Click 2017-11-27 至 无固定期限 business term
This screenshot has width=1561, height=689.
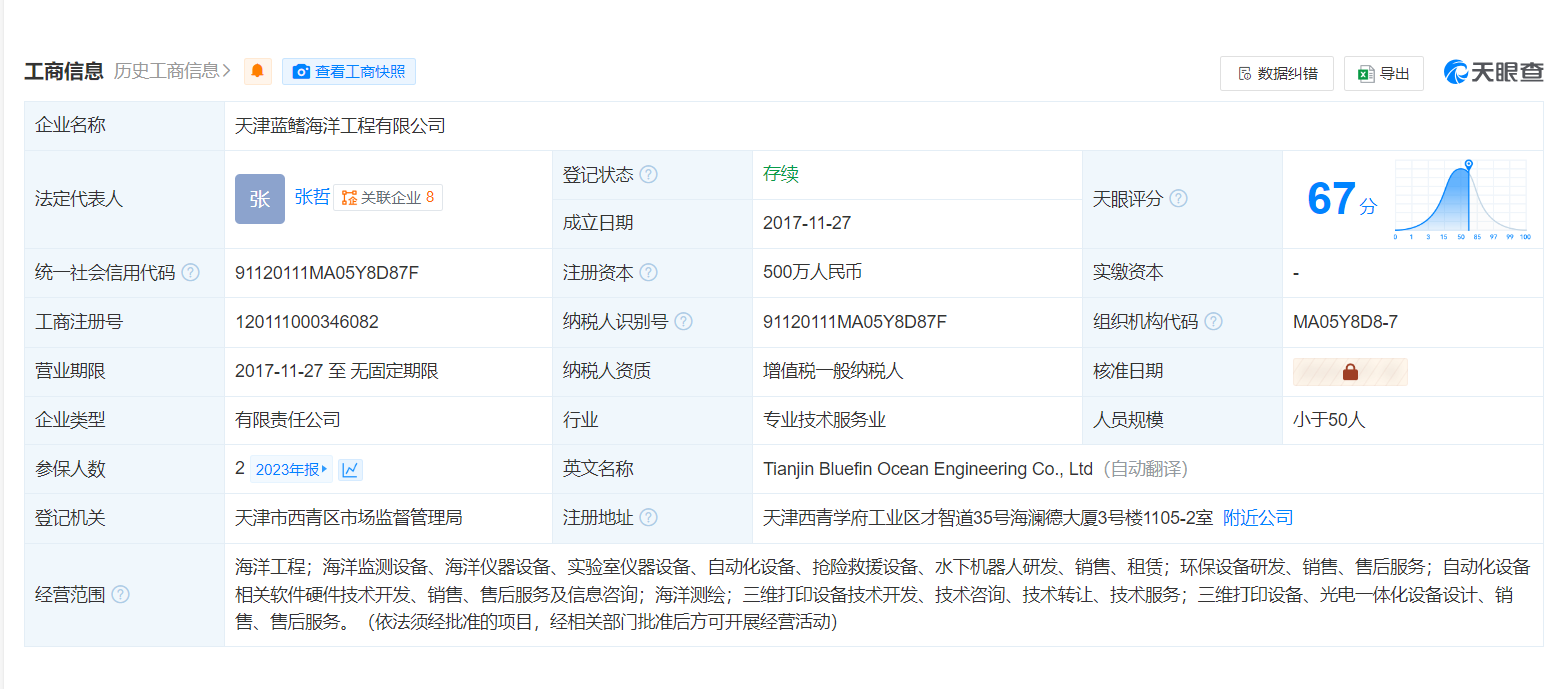tap(337, 371)
